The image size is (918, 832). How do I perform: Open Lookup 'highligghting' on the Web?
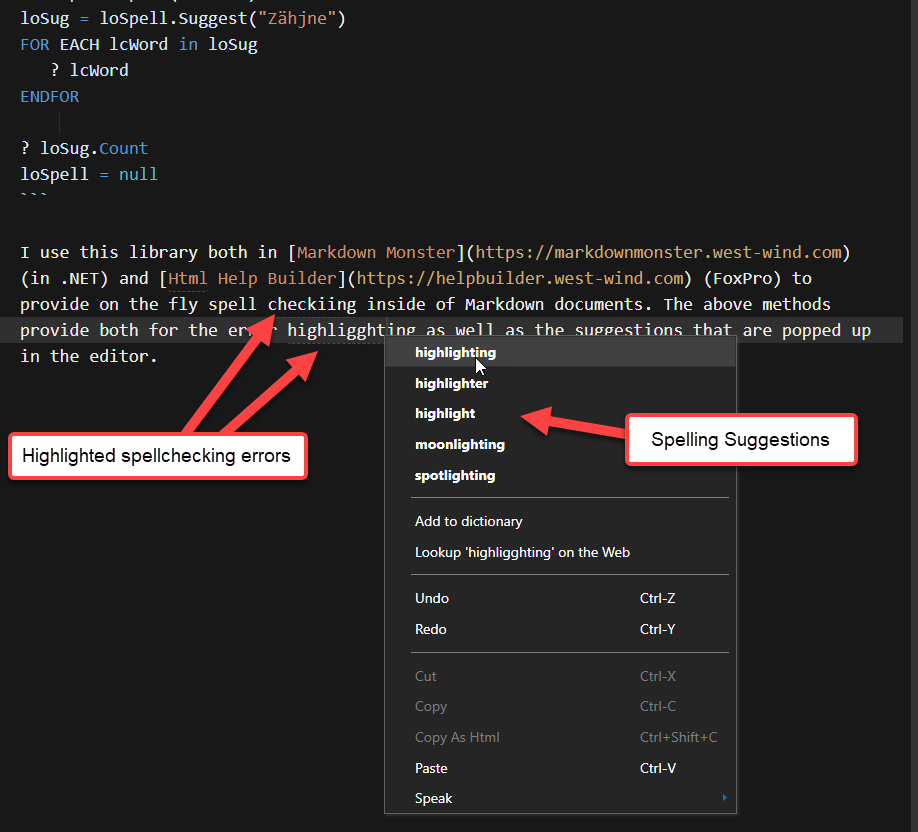coord(522,552)
